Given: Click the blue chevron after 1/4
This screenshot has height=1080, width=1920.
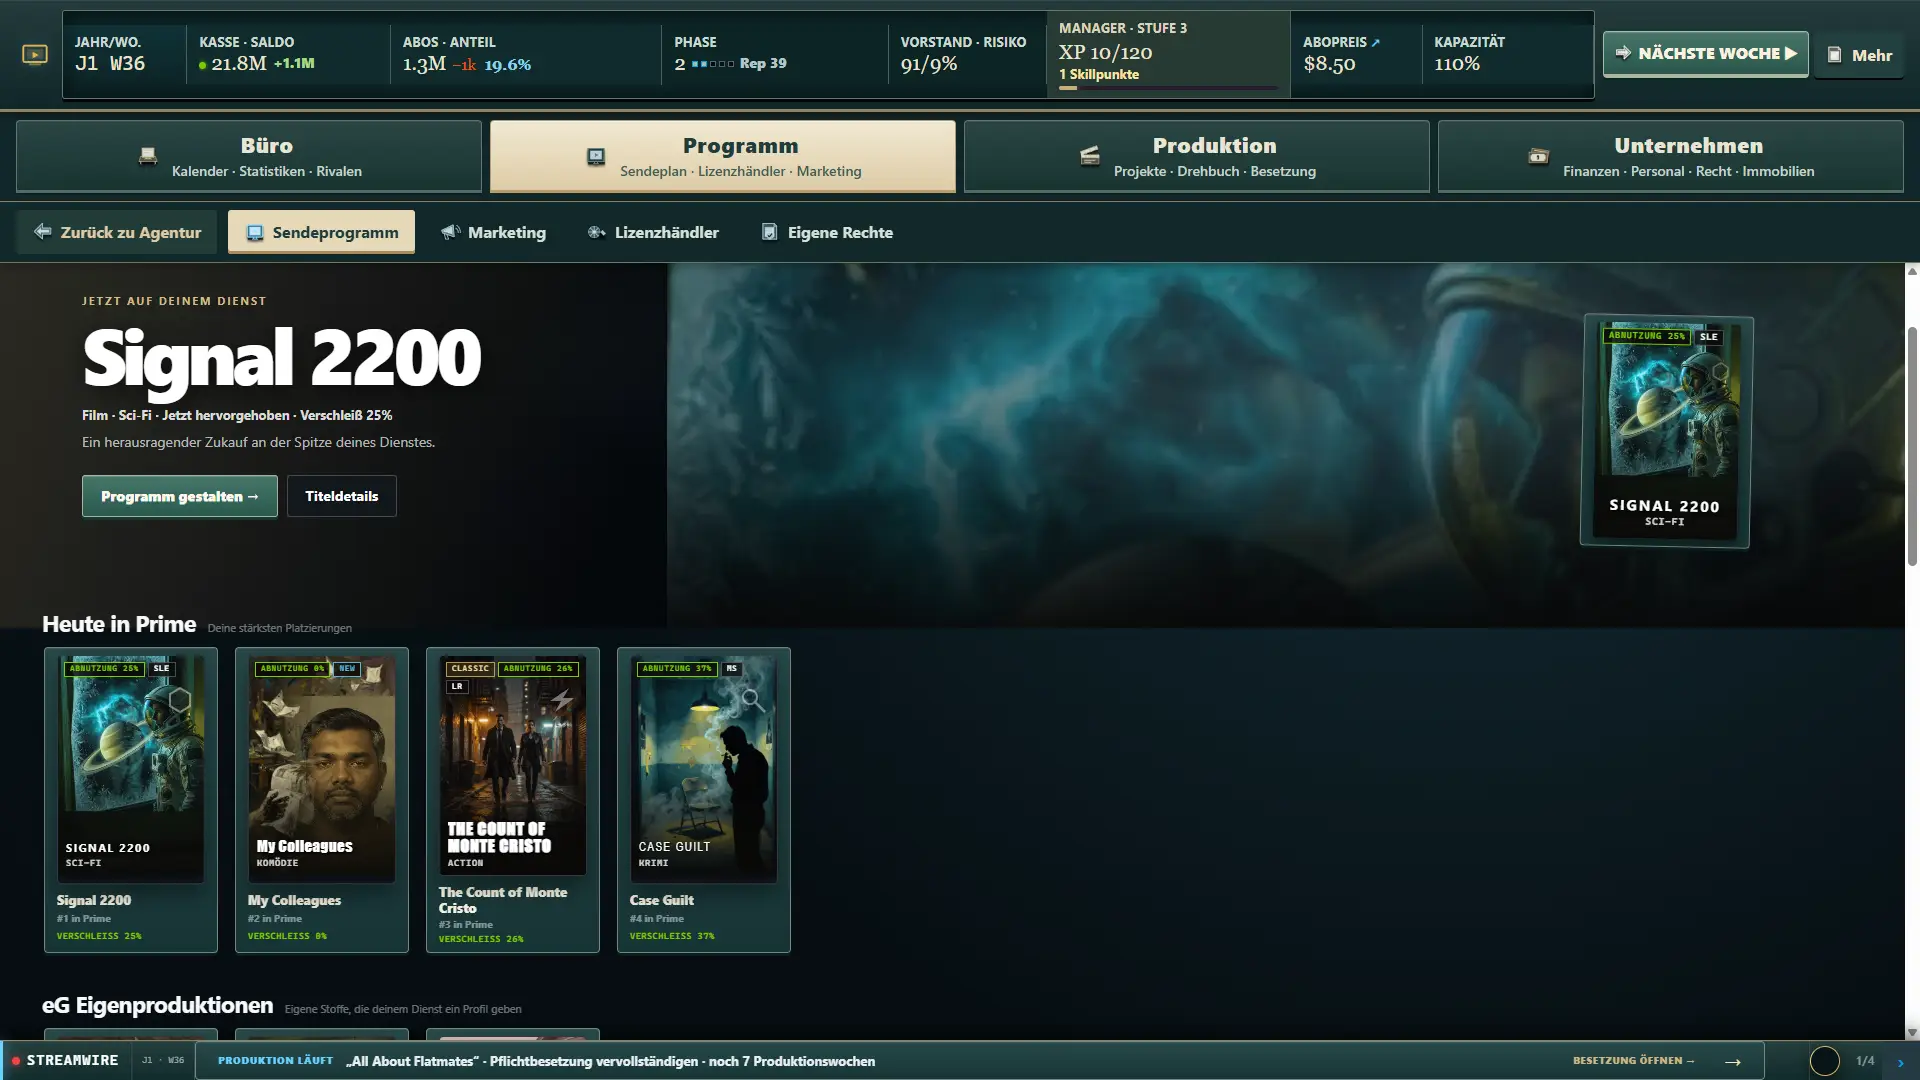Looking at the screenshot, I should coord(1901,1062).
